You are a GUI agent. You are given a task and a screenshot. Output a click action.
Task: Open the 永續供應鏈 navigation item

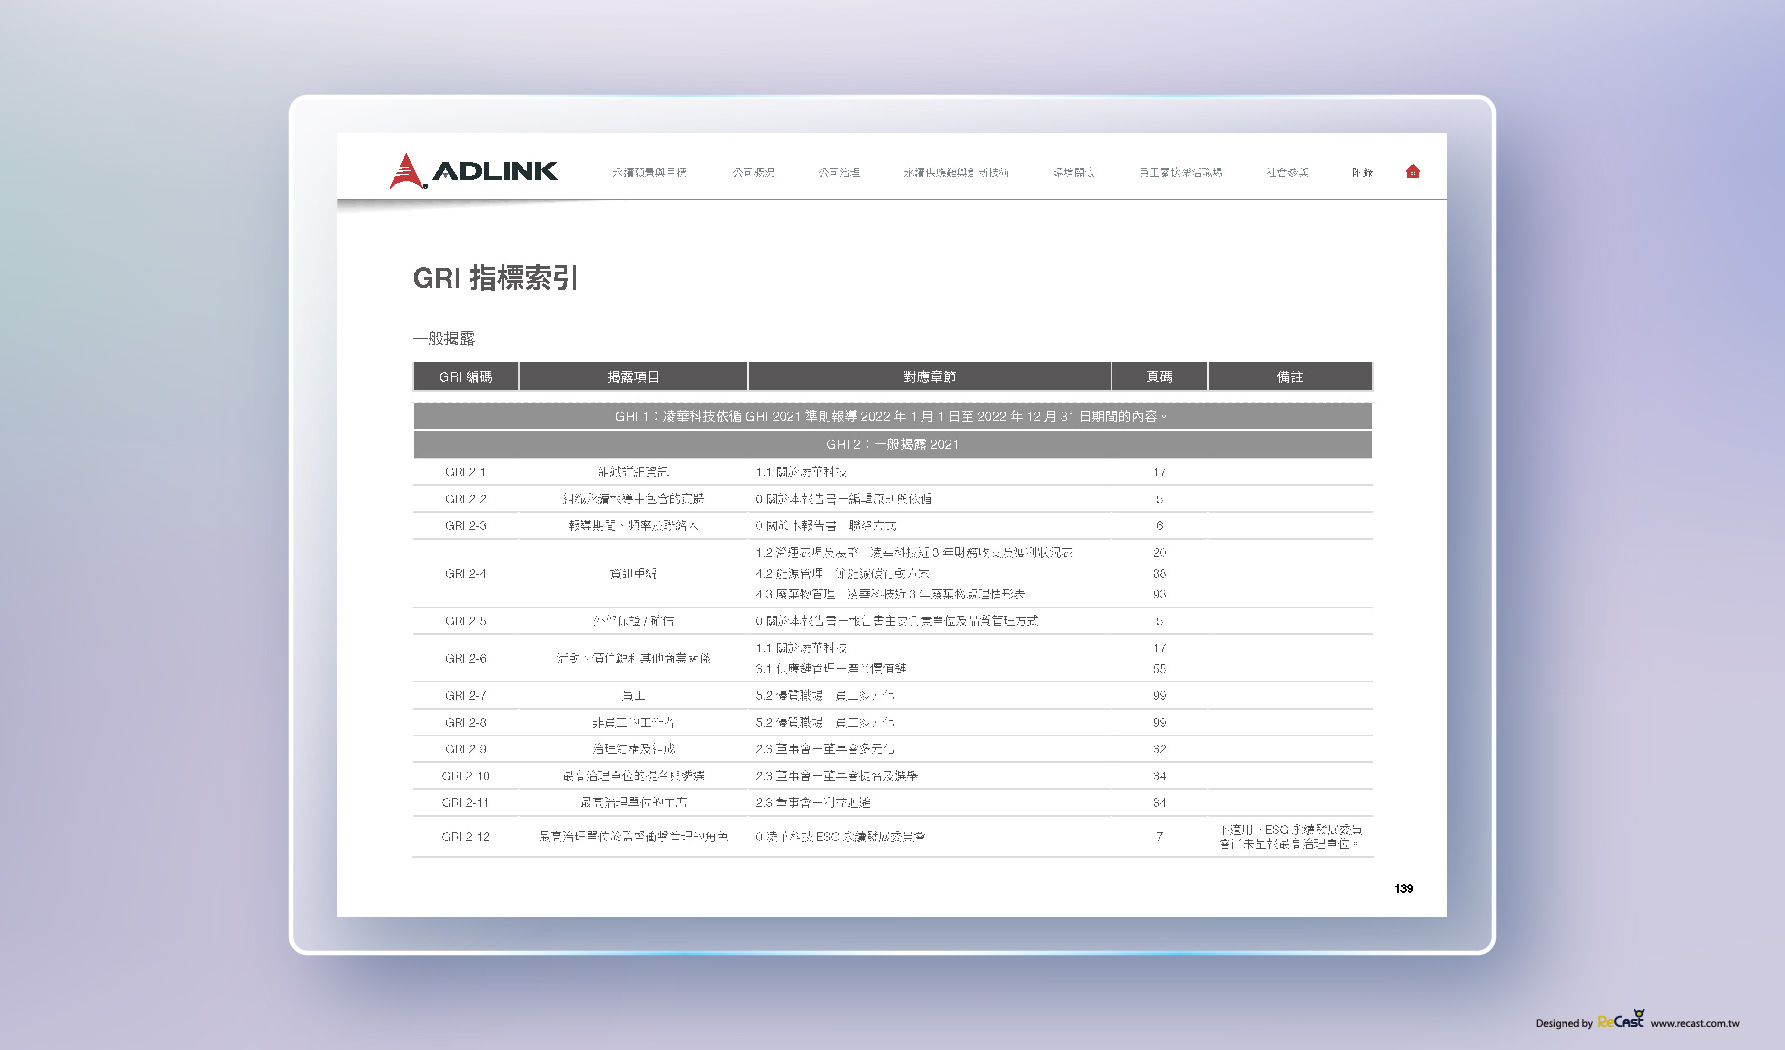(956, 173)
